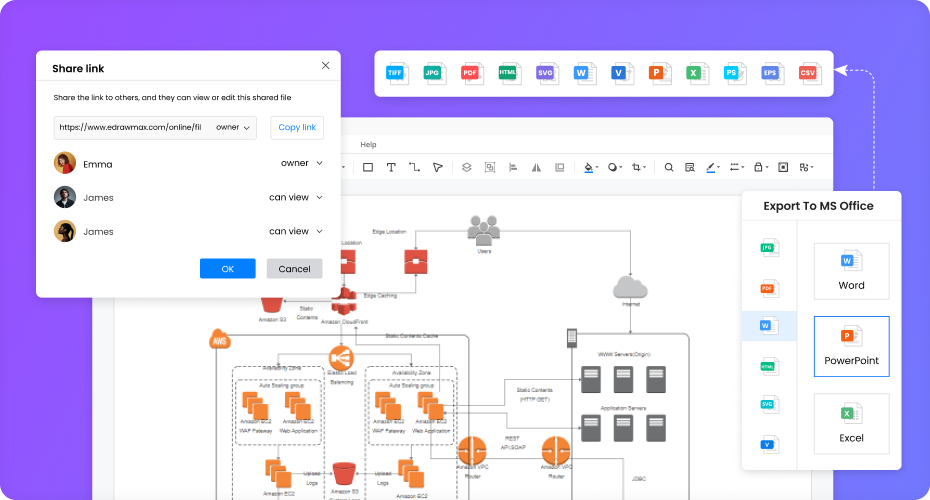Click the PowerPoint export tile
The image size is (930, 500).
(851, 346)
